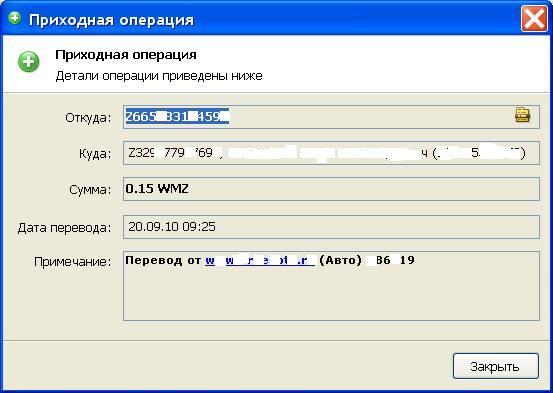
Task: Click into the Куда recipient purse field
Action: [x=331, y=153]
